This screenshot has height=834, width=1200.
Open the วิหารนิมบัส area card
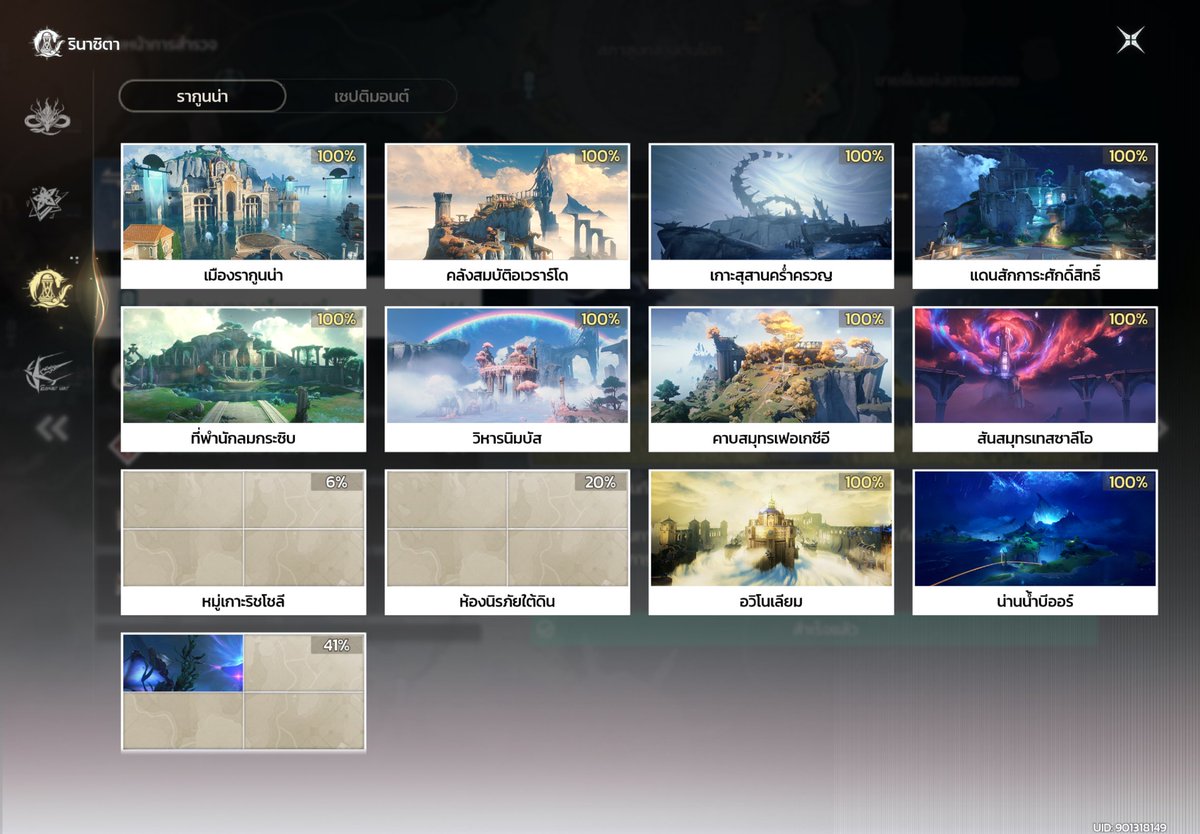tap(507, 379)
